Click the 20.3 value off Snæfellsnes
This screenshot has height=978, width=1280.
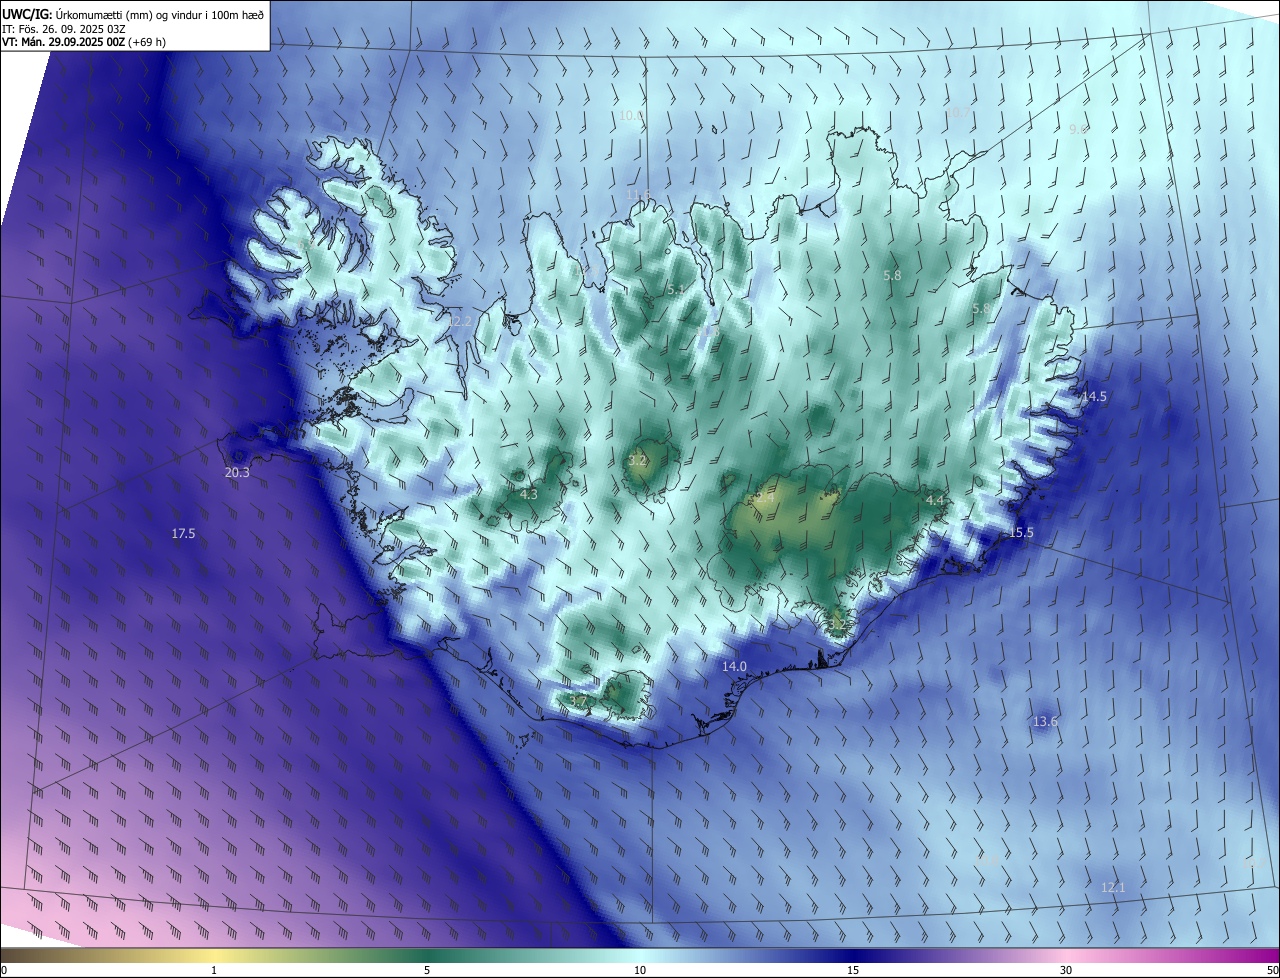[237, 473]
